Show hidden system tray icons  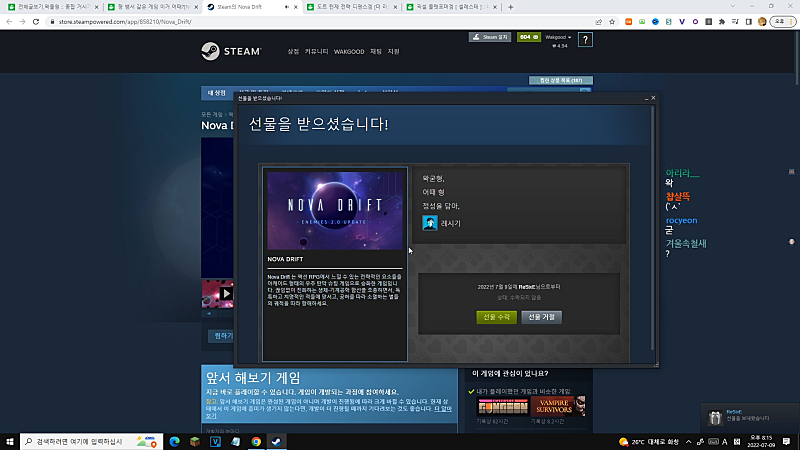point(688,442)
